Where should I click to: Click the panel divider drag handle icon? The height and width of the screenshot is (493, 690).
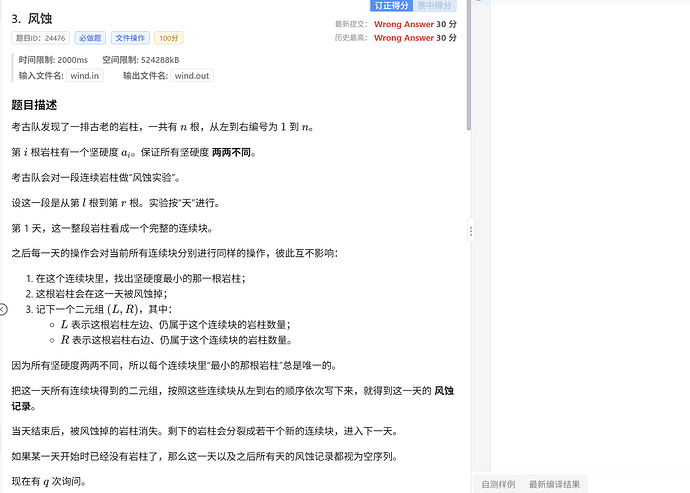471,231
